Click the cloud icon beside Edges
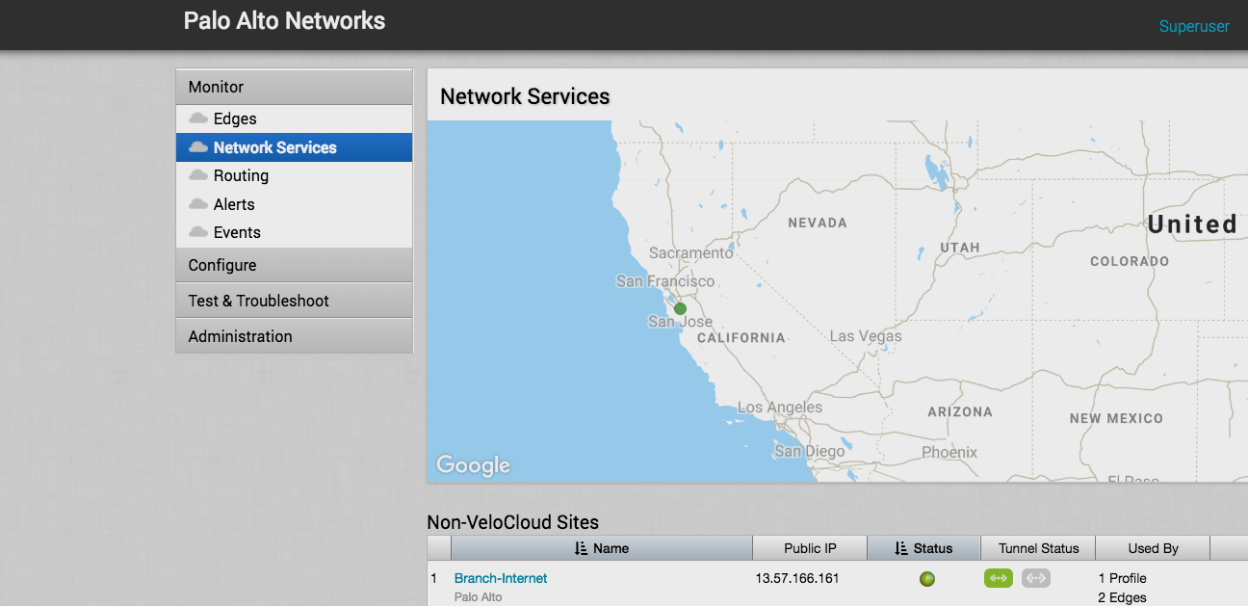Image resolution: width=1248 pixels, height=606 pixels. pos(198,119)
